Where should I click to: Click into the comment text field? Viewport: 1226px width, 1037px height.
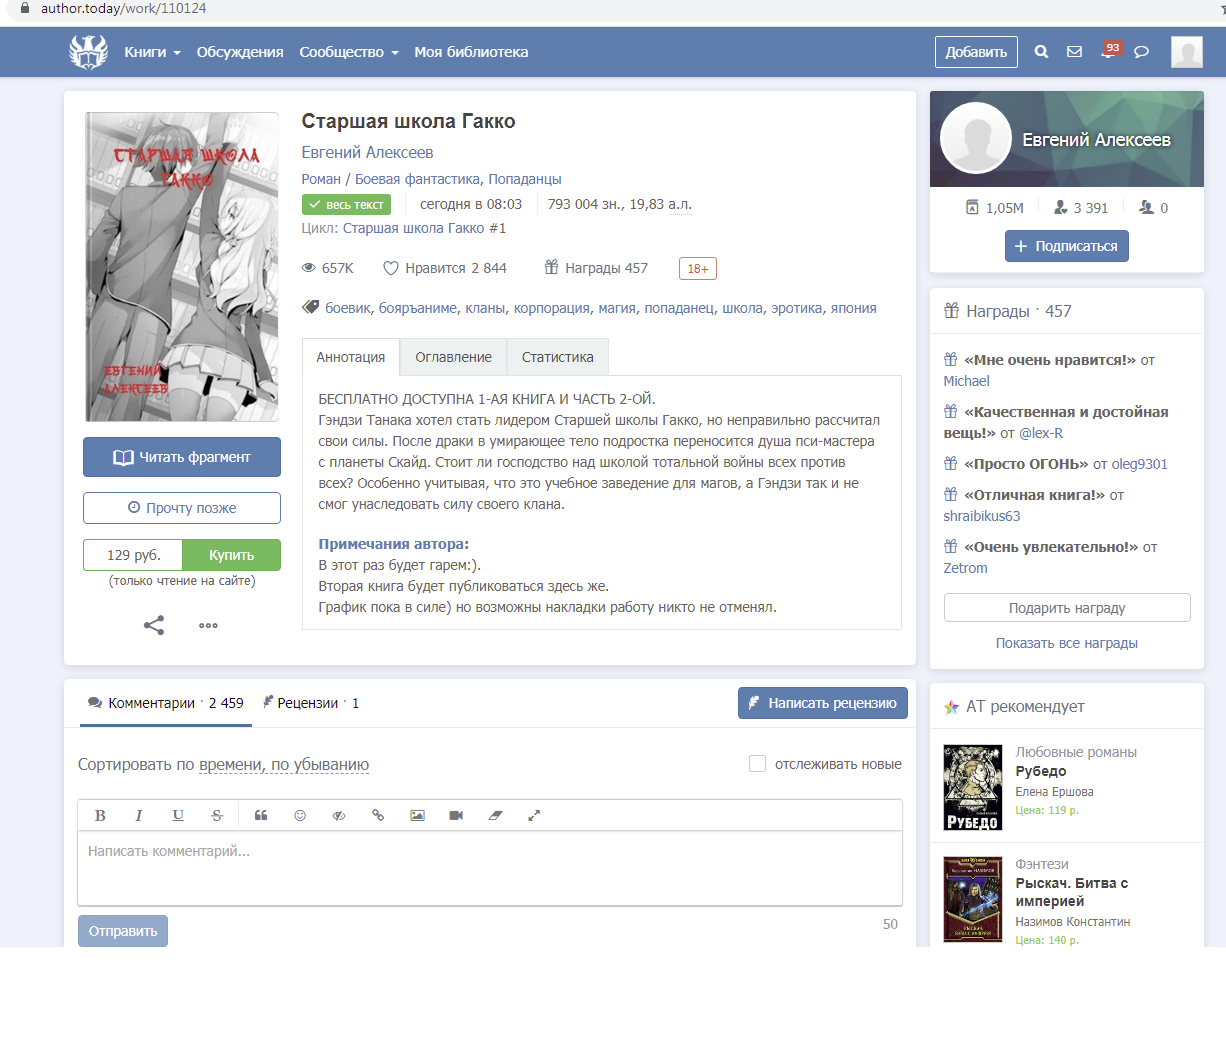490,867
